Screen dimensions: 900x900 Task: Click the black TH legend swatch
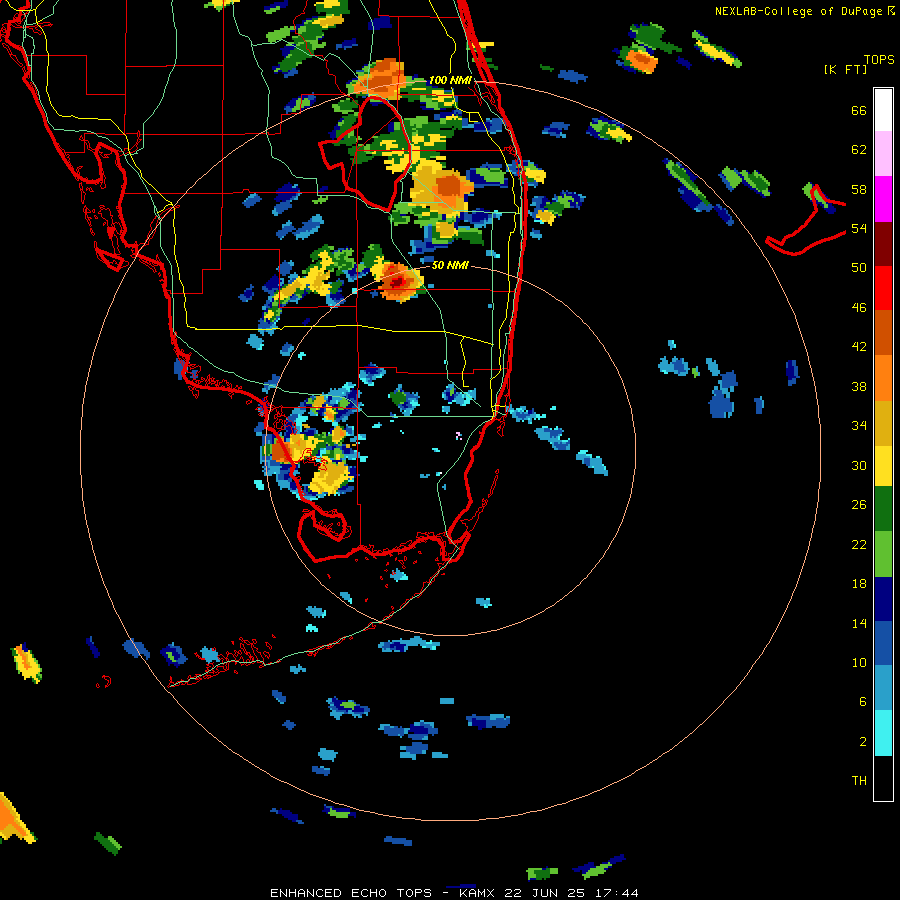883,778
